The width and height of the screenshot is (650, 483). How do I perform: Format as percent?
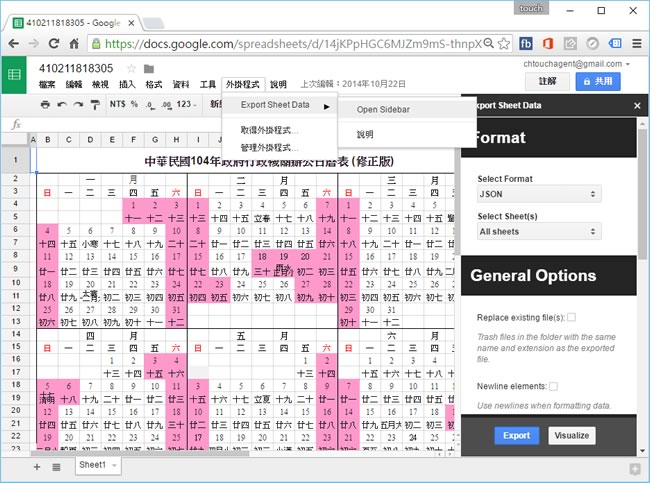point(134,104)
